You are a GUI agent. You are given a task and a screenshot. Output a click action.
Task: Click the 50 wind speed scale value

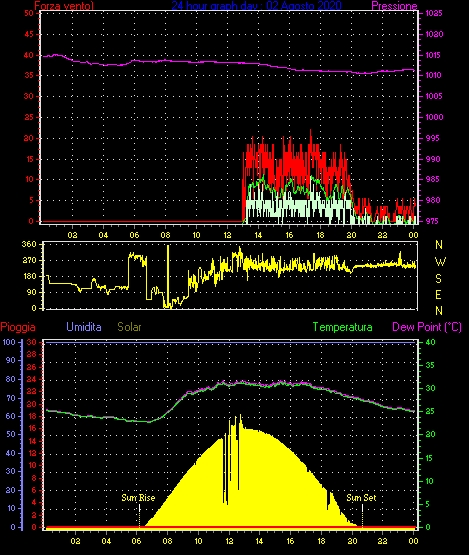point(29,13)
